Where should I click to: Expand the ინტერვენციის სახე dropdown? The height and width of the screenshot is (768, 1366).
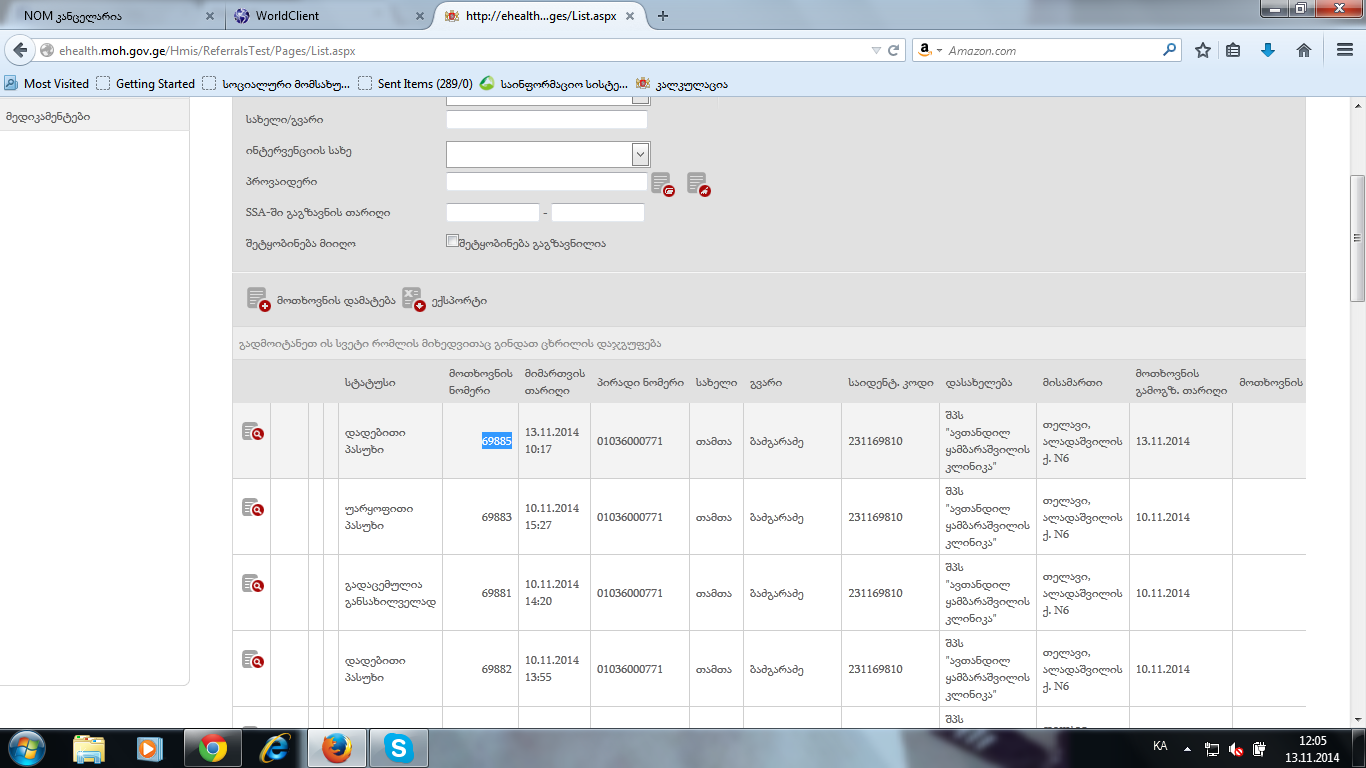640,154
